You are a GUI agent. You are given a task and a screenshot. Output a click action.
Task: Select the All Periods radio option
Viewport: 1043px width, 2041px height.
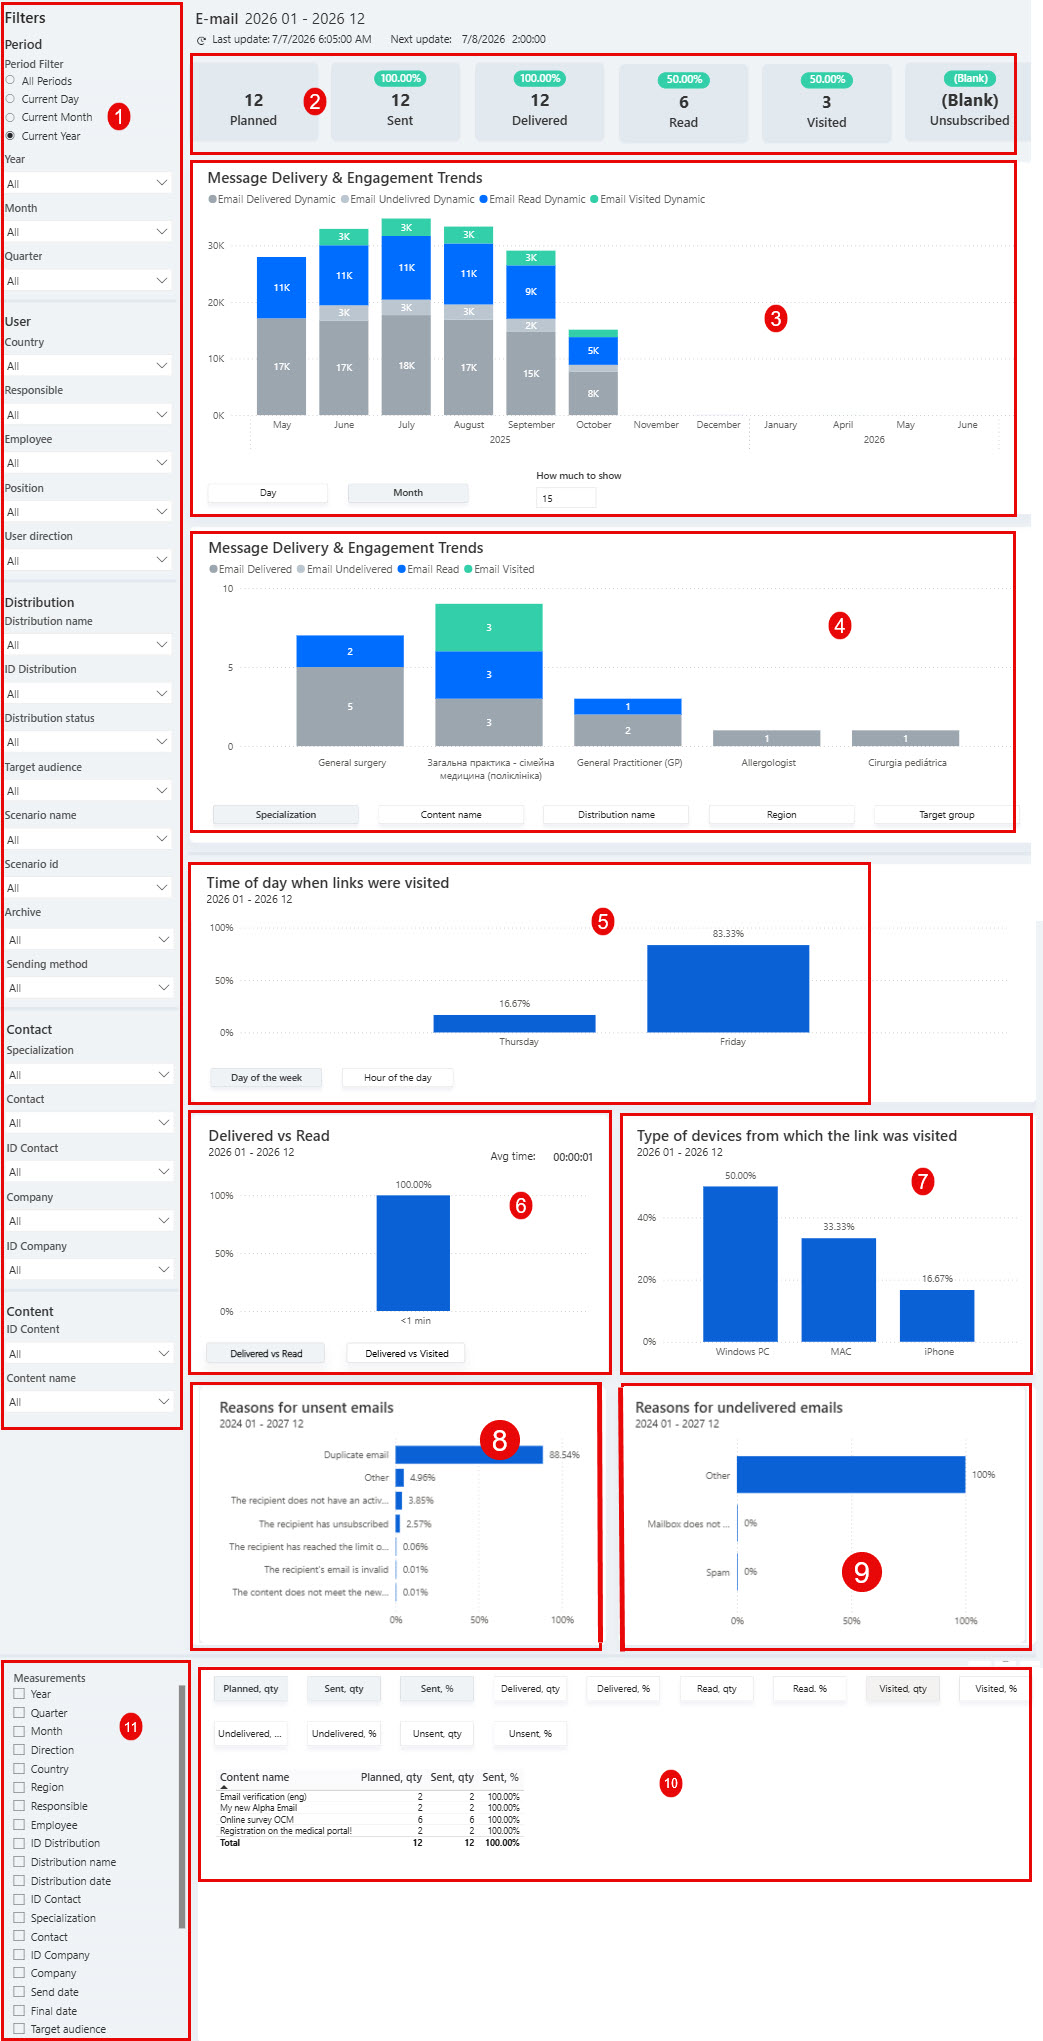tap(10, 80)
